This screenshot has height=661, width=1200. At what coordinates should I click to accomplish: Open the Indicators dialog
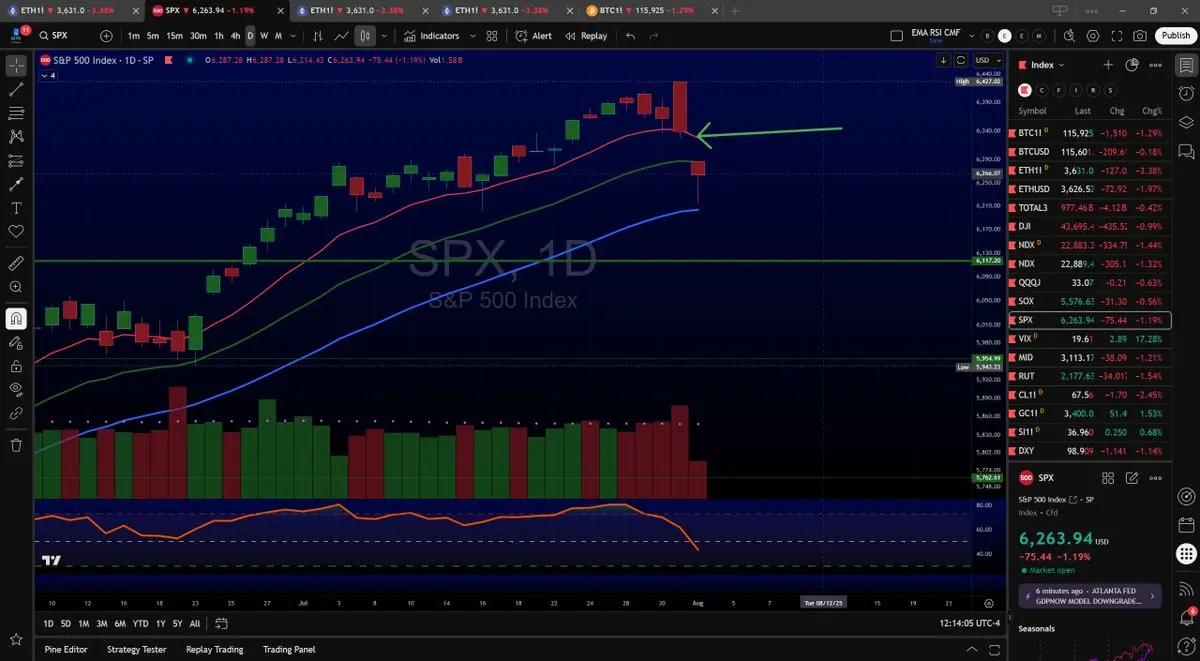click(x=432, y=36)
